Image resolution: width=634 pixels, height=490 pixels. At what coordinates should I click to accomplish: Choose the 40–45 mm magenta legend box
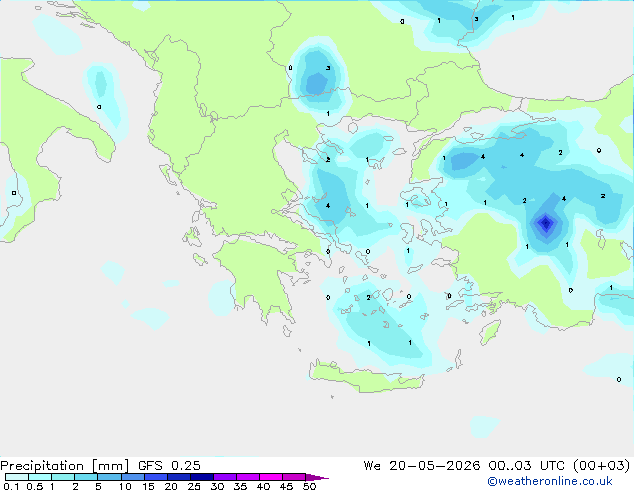[271, 477]
